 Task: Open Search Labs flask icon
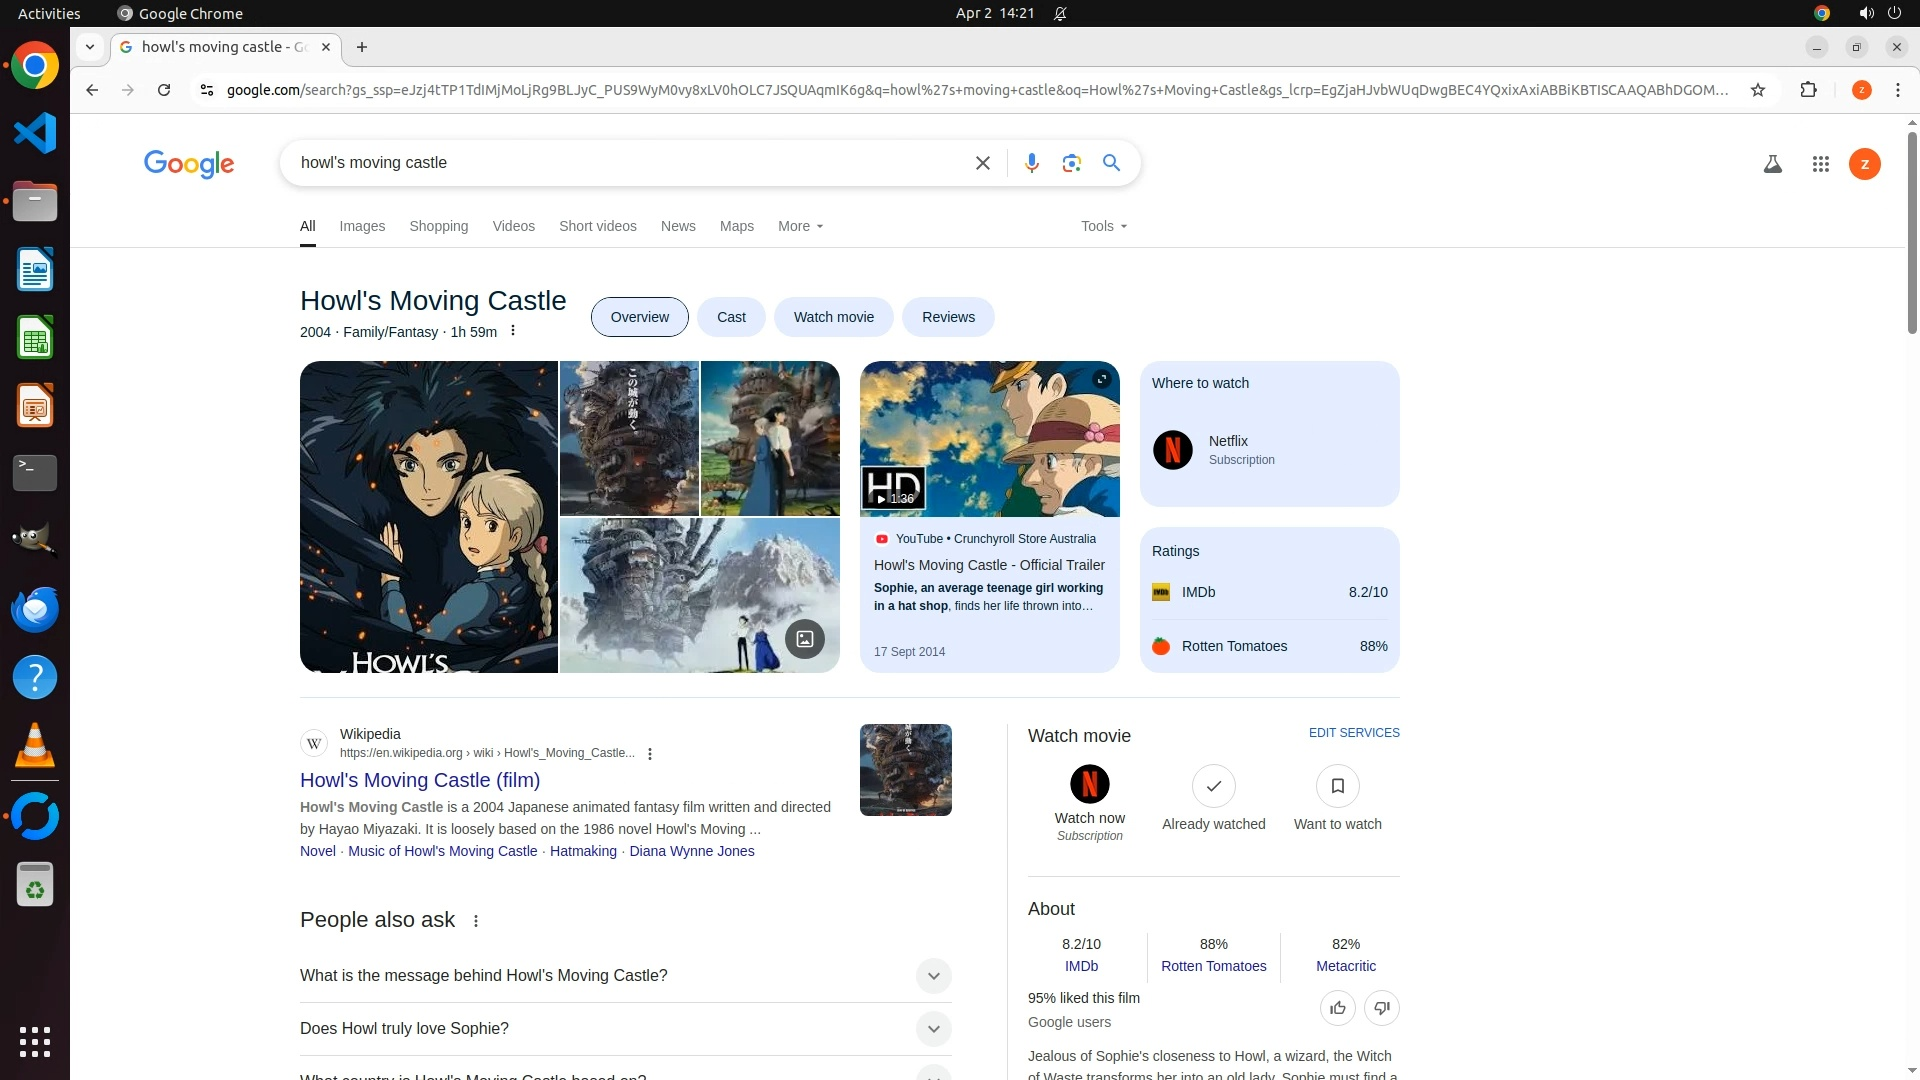pyautogui.click(x=1772, y=164)
